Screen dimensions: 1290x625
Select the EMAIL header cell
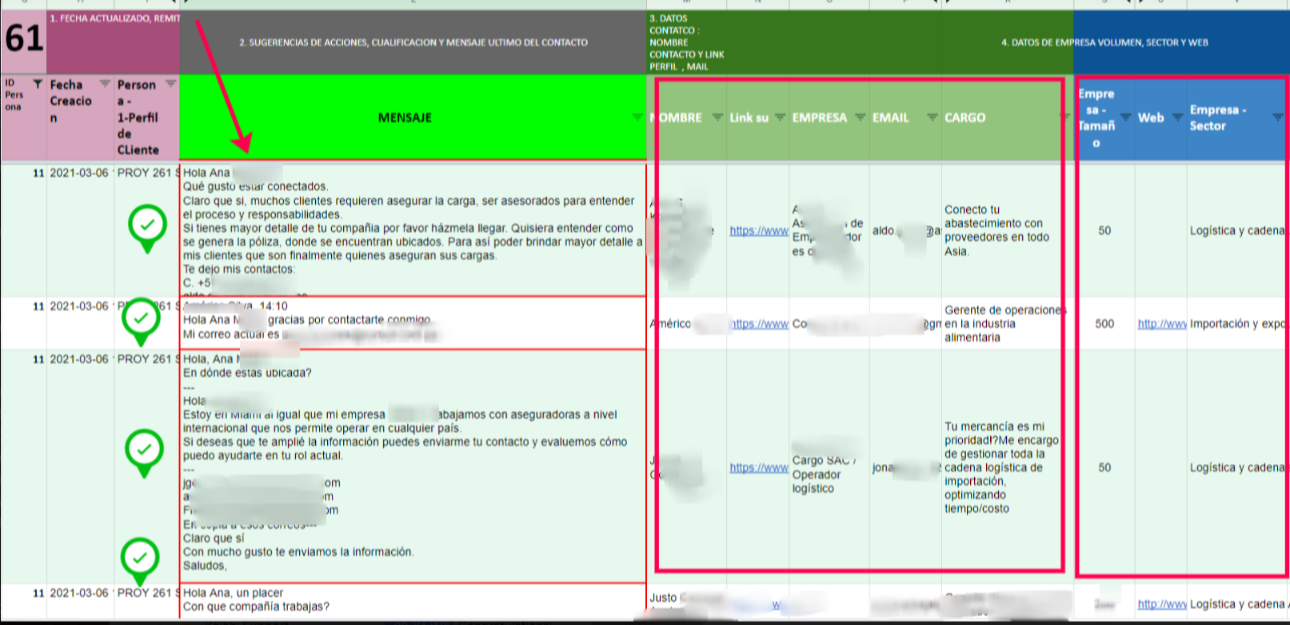[x=905, y=117]
